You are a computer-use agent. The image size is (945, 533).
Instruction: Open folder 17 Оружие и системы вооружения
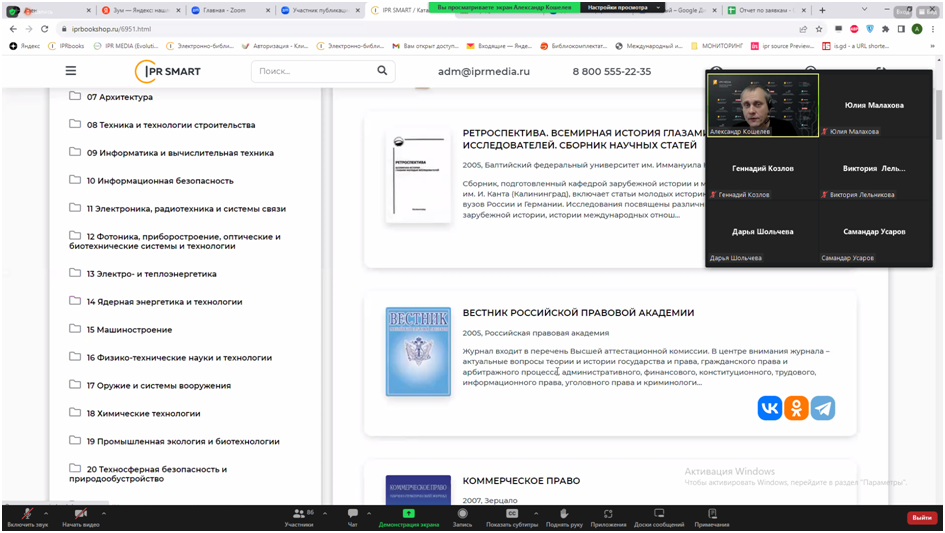pos(151,385)
